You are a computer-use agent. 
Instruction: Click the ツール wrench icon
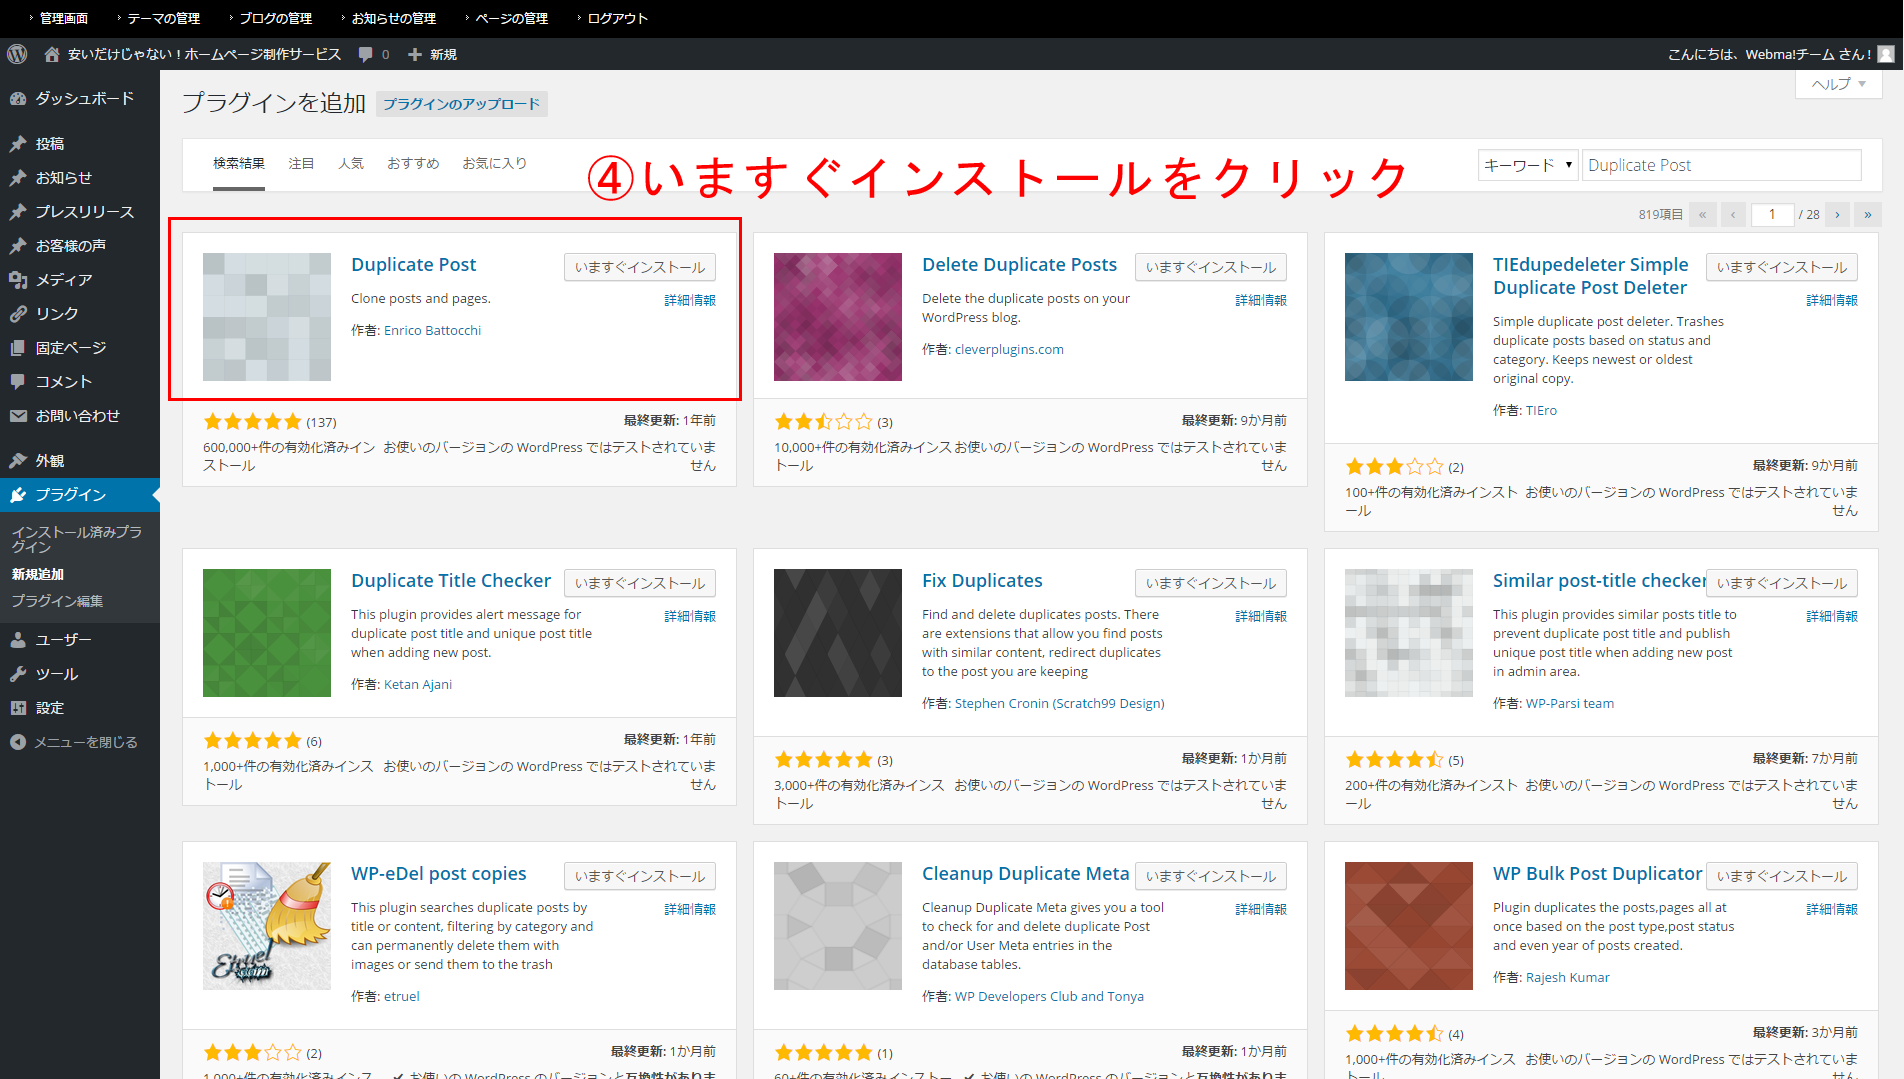[18, 674]
